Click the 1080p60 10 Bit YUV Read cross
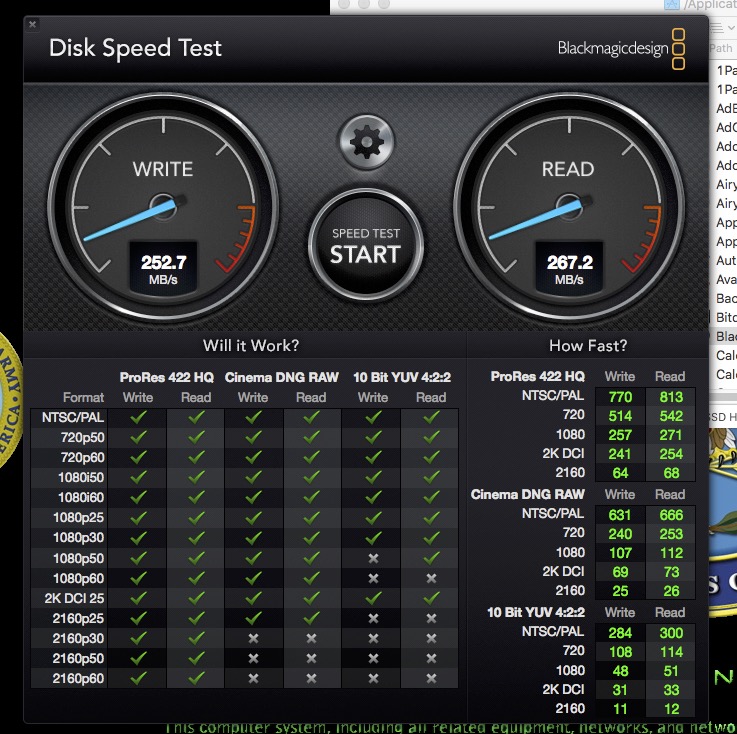This screenshot has height=734, width=737. coord(431,578)
